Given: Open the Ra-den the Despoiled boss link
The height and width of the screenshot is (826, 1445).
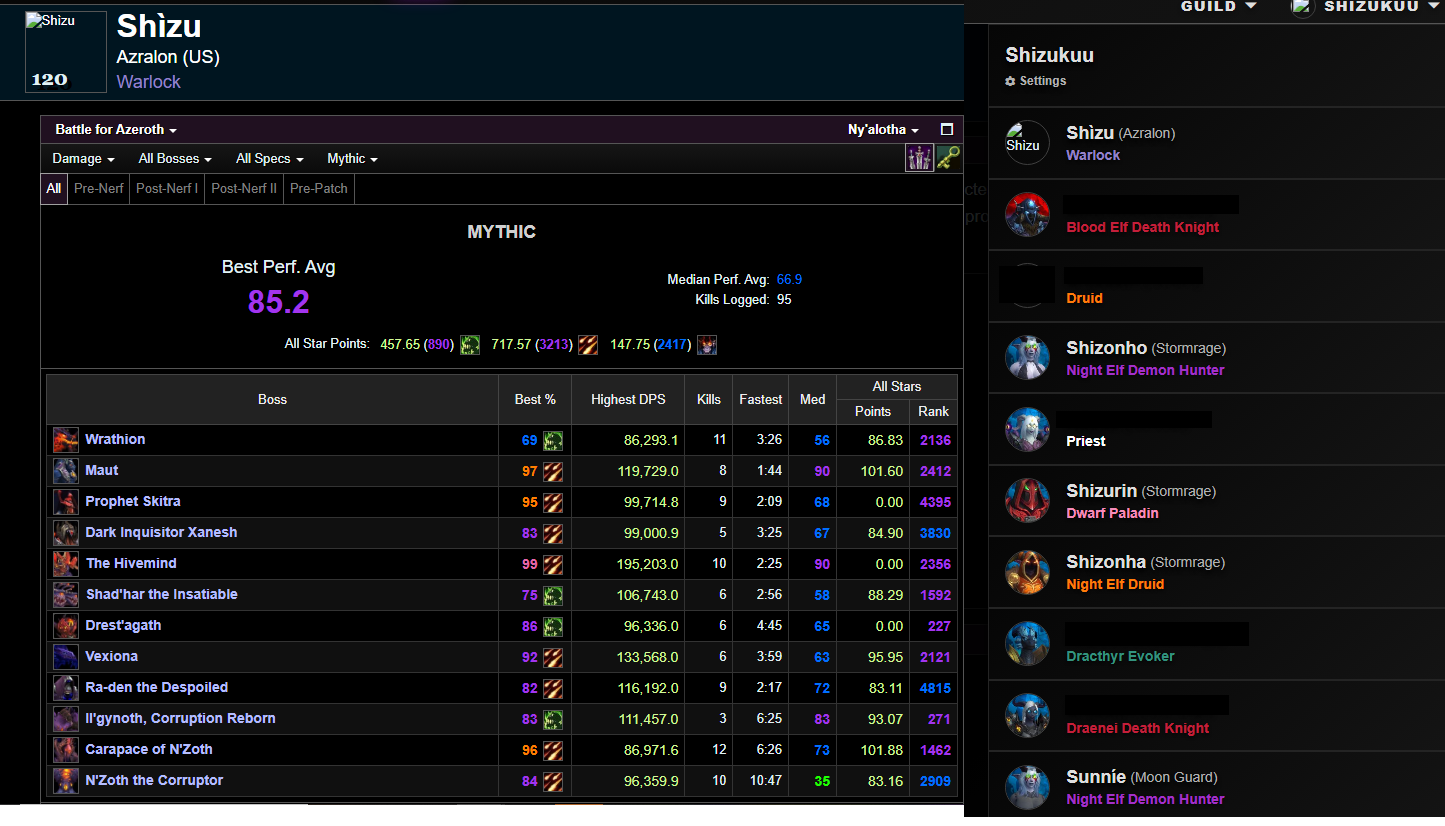Looking at the screenshot, I should tap(157, 688).
